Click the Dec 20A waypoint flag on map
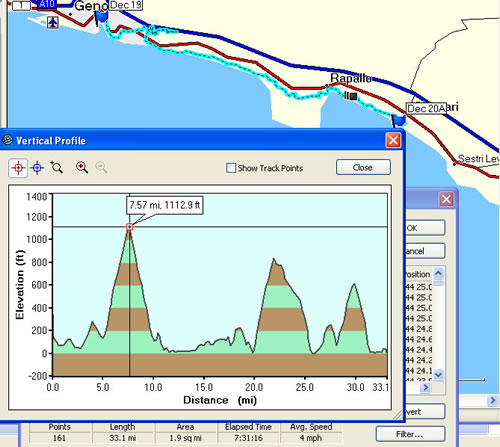500x447 pixels. pos(399,120)
